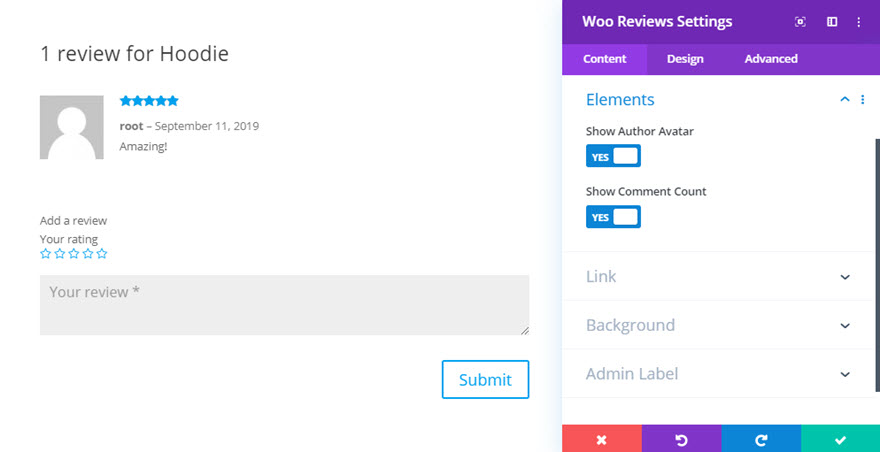
Task: Switch to the Advanced tab
Action: tap(771, 59)
